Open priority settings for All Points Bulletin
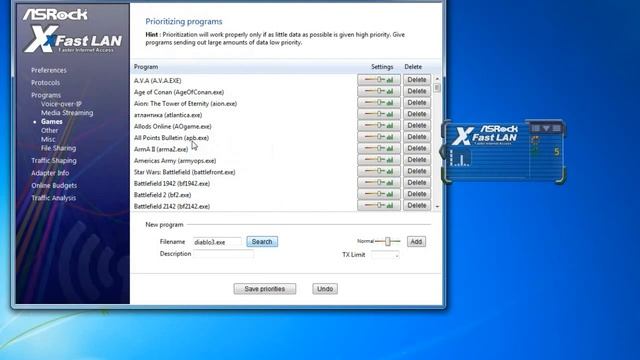The width and height of the screenshot is (640, 360). point(379,137)
